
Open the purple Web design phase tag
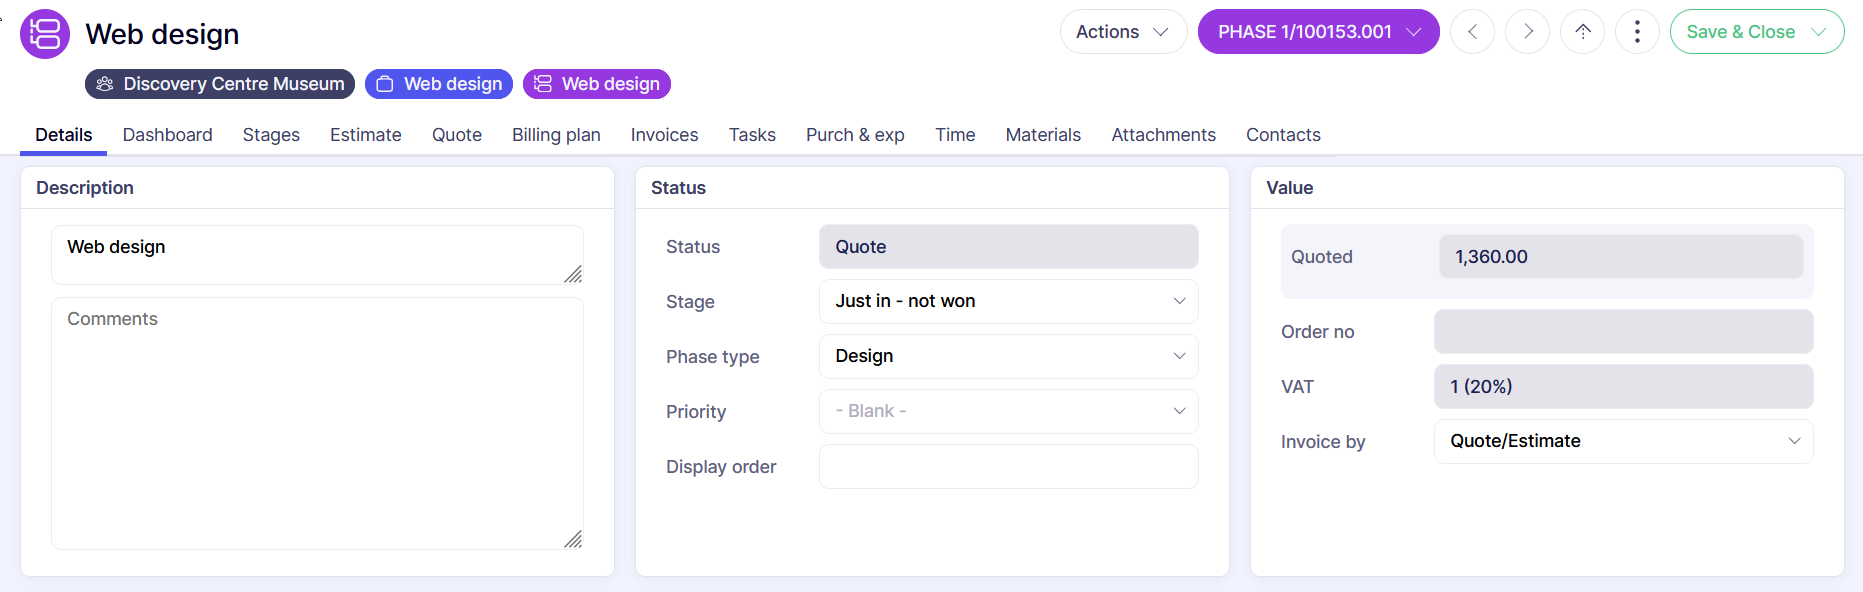tap(597, 84)
